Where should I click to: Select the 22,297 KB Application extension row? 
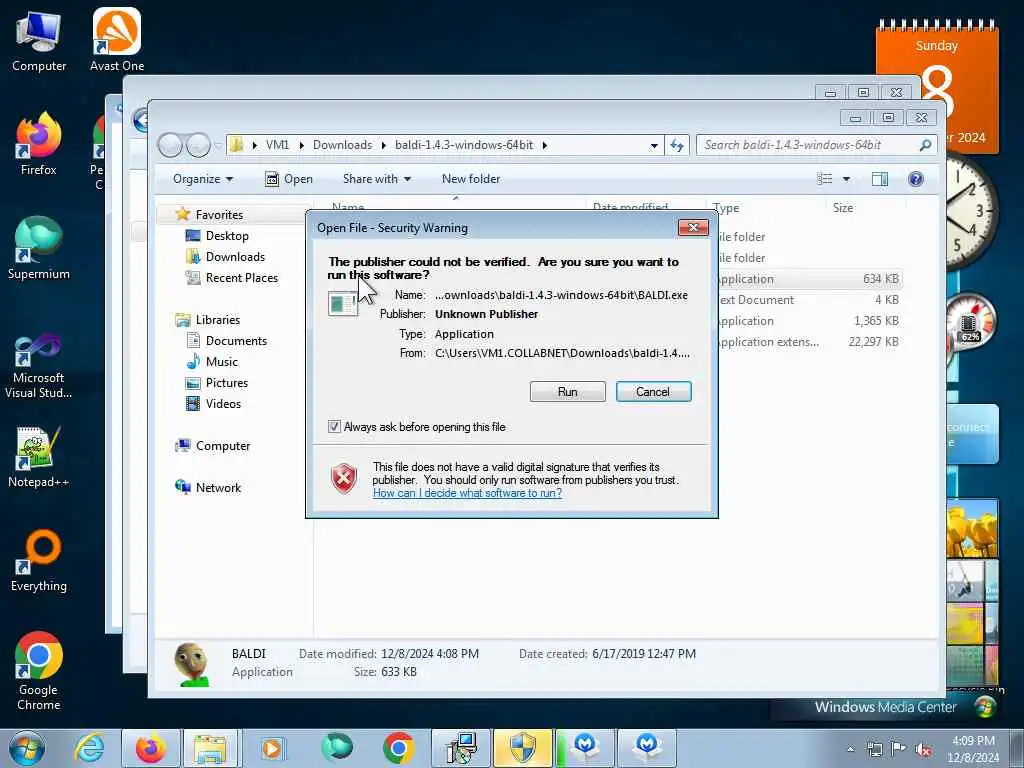pyautogui.click(x=808, y=342)
